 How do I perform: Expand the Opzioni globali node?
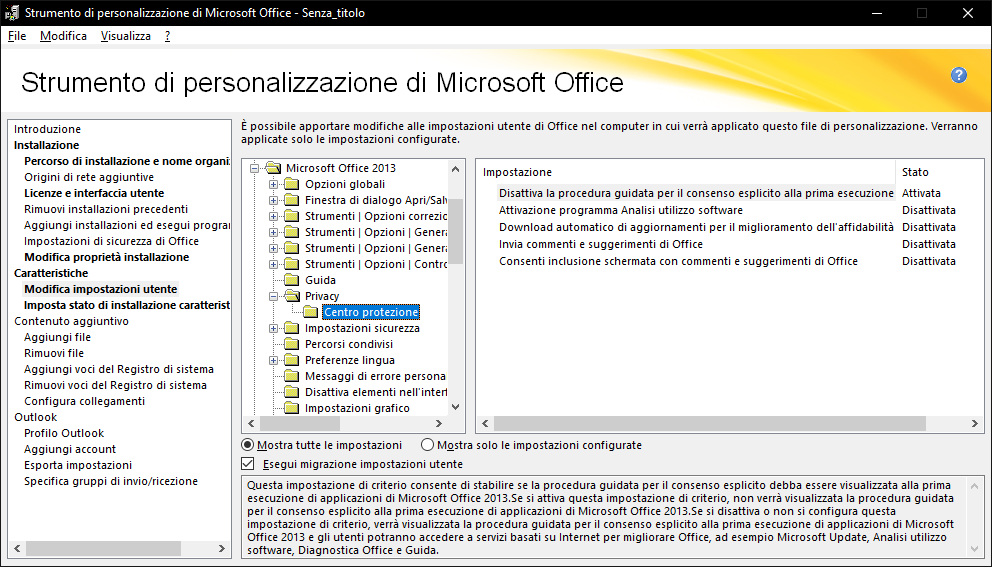pyautogui.click(x=273, y=184)
